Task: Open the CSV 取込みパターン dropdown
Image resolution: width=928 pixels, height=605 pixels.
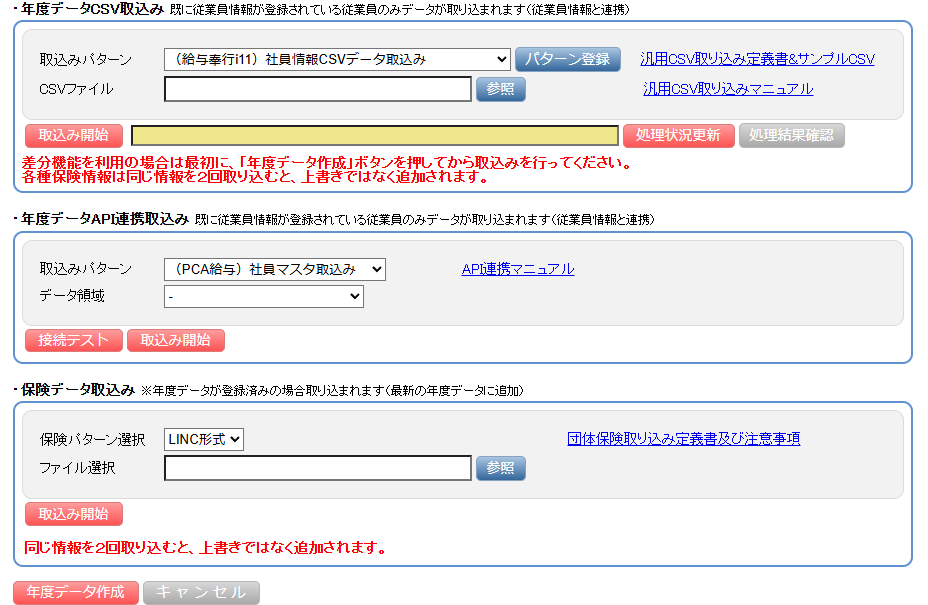Action: tap(337, 59)
